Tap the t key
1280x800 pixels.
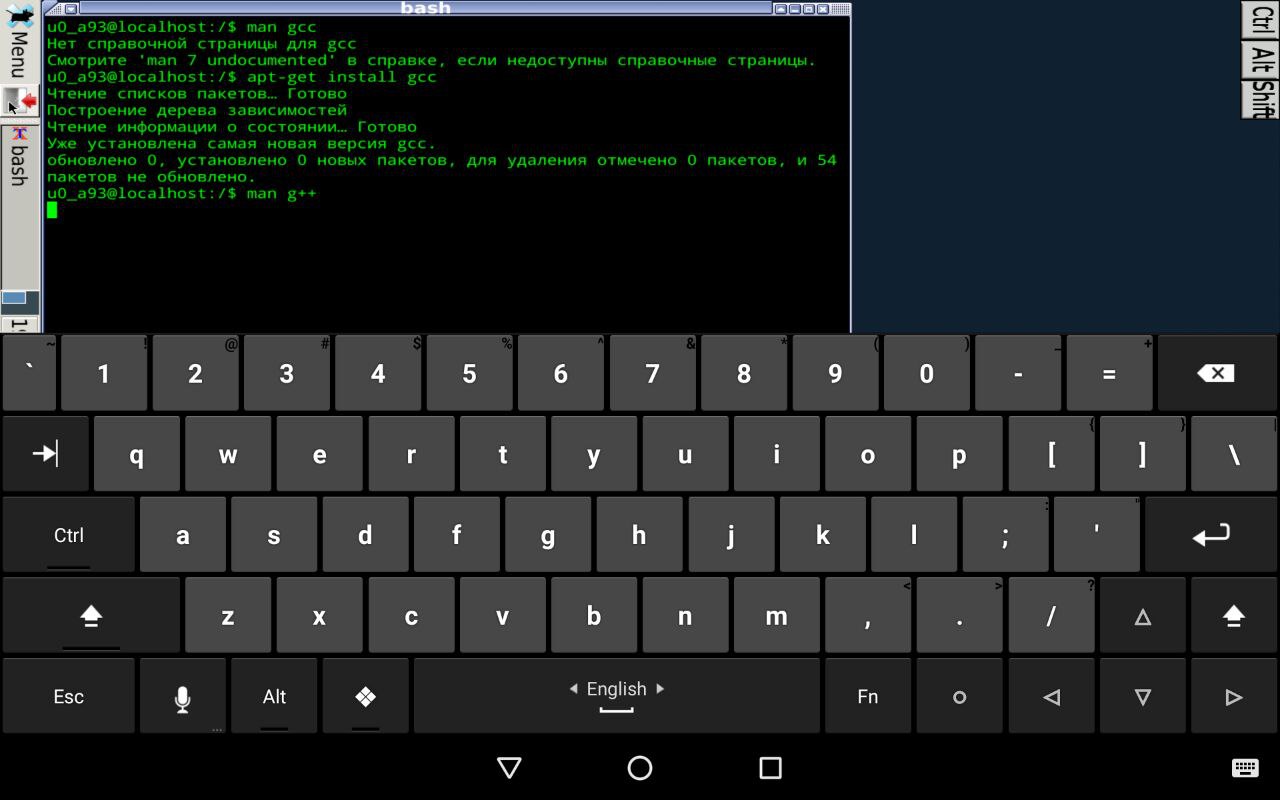(502, 454)
